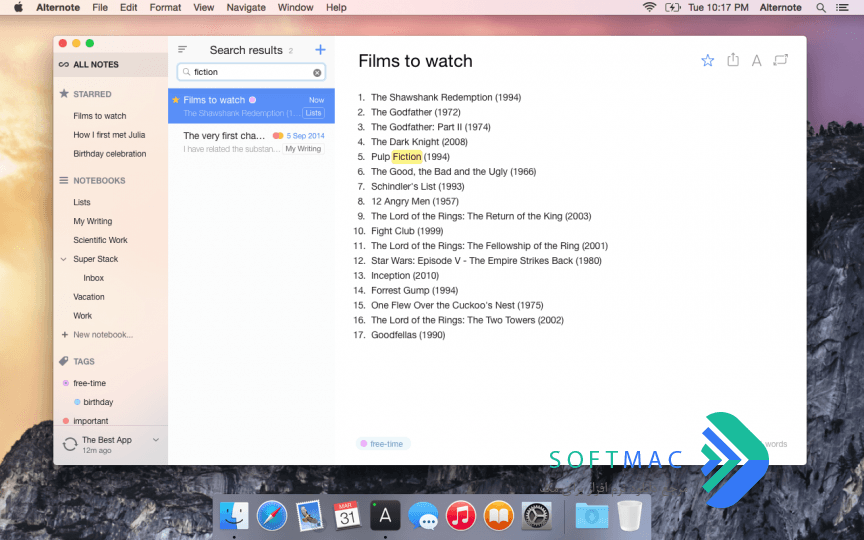This screenshot has height=540, width=864.
Task: Select the free-time tag under note
Action: click(382, 444)
